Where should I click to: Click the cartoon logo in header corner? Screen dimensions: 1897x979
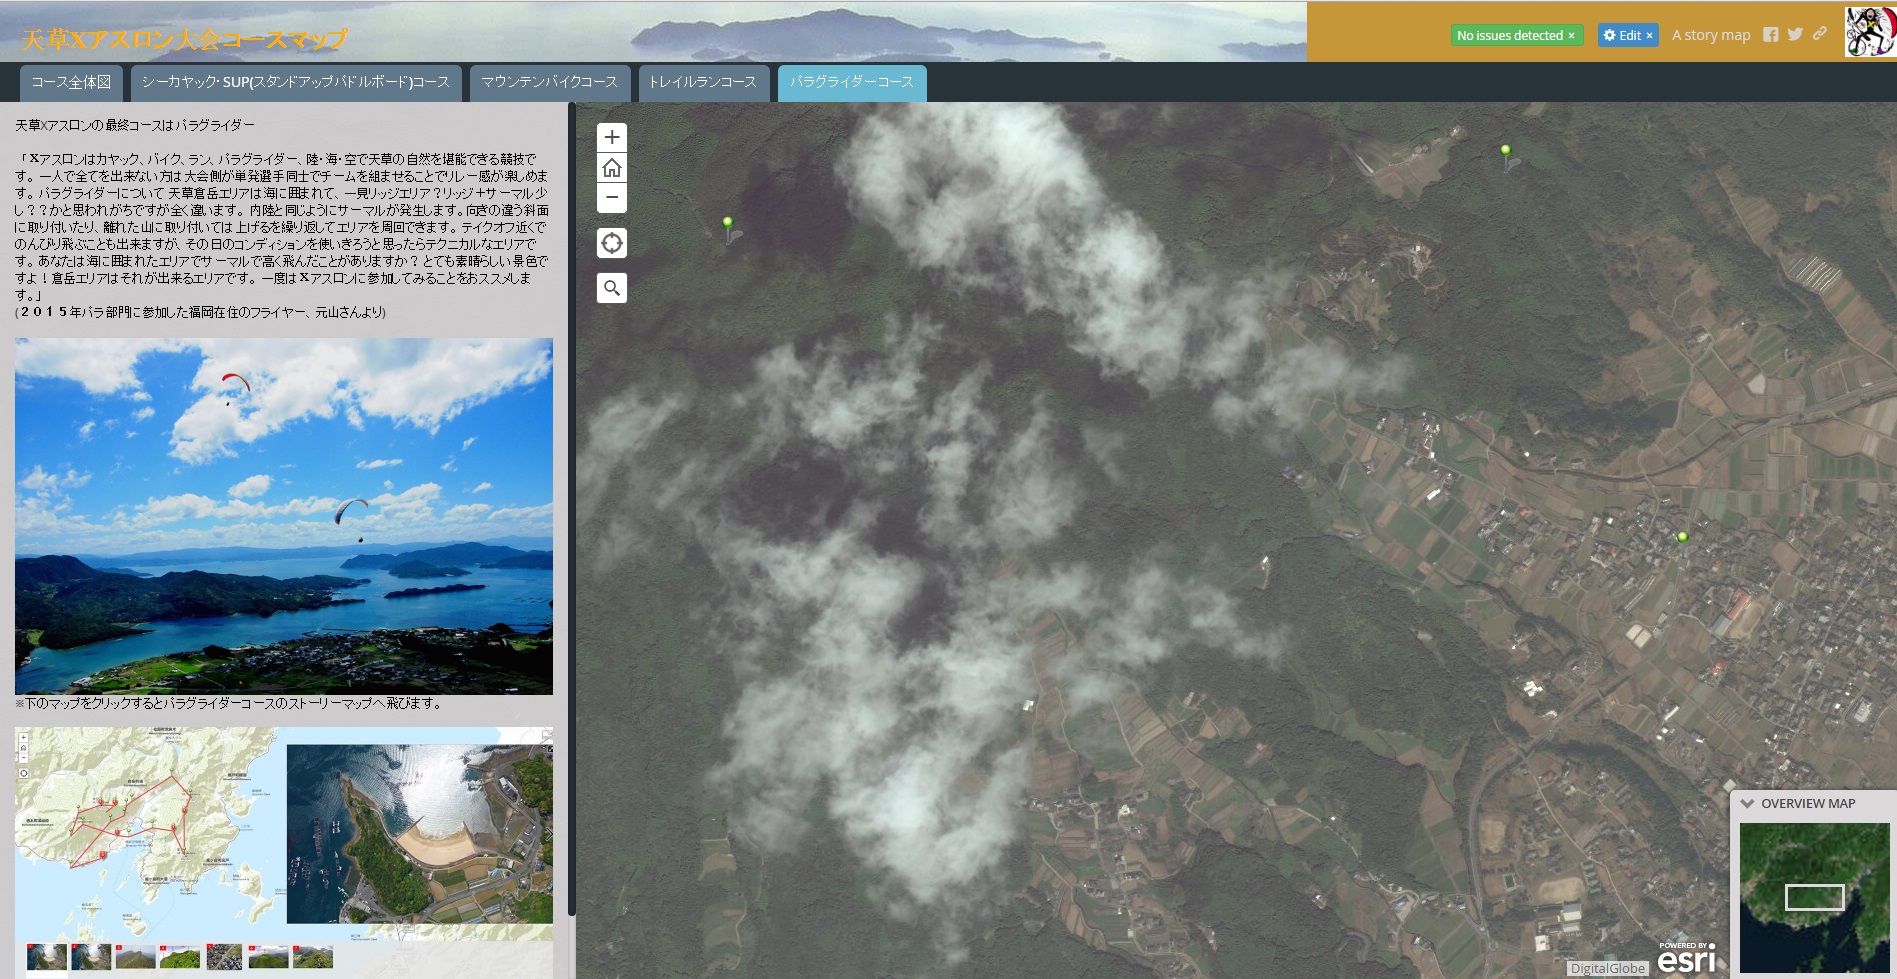(1869, 31)
